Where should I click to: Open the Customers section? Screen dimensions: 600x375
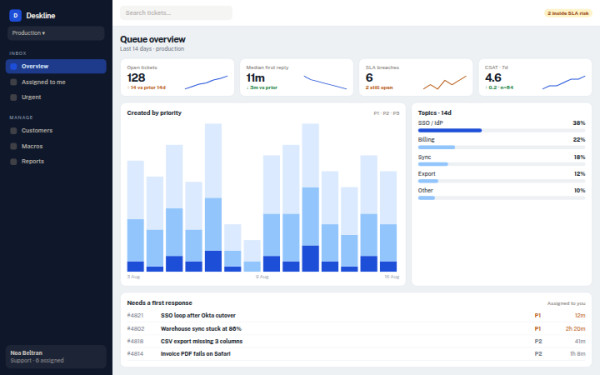pyautogui.click(x=56, y=130)
